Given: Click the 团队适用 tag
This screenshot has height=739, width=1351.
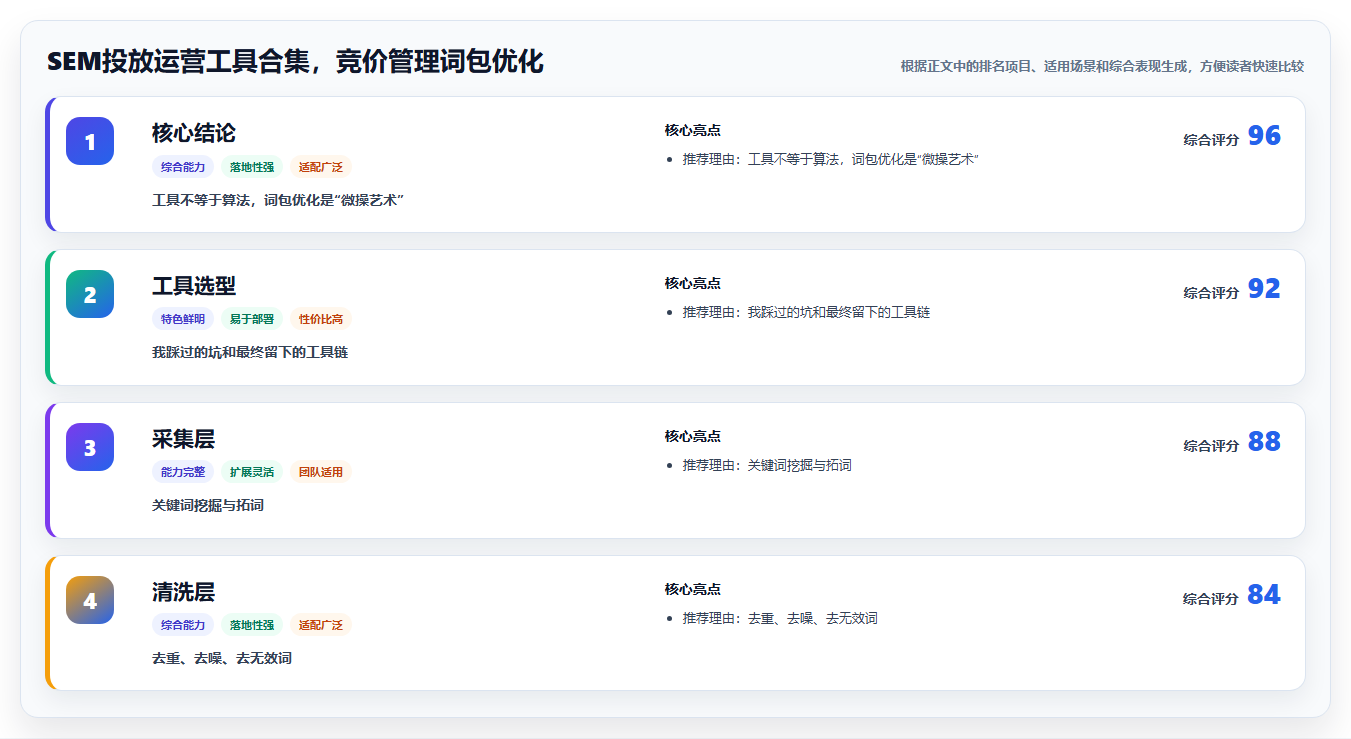Looking at the screenshot, I should point(321,472).
